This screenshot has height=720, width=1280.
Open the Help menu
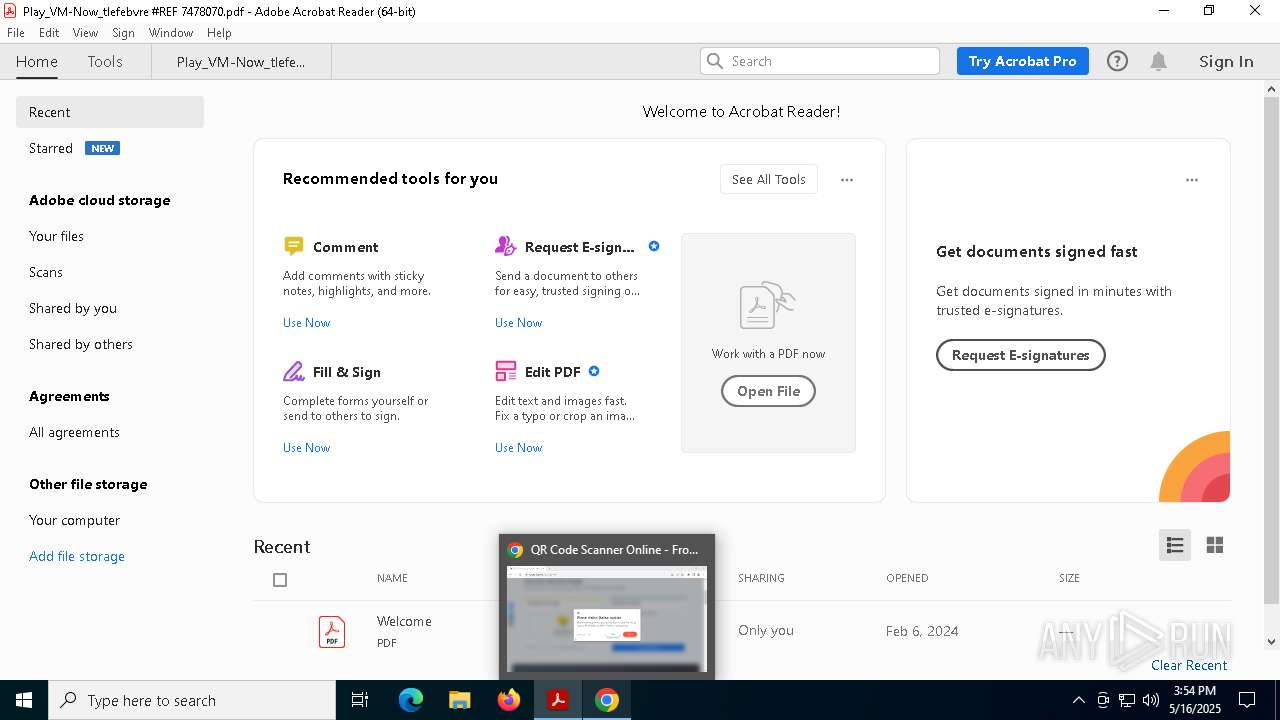[x=219, y=33]
